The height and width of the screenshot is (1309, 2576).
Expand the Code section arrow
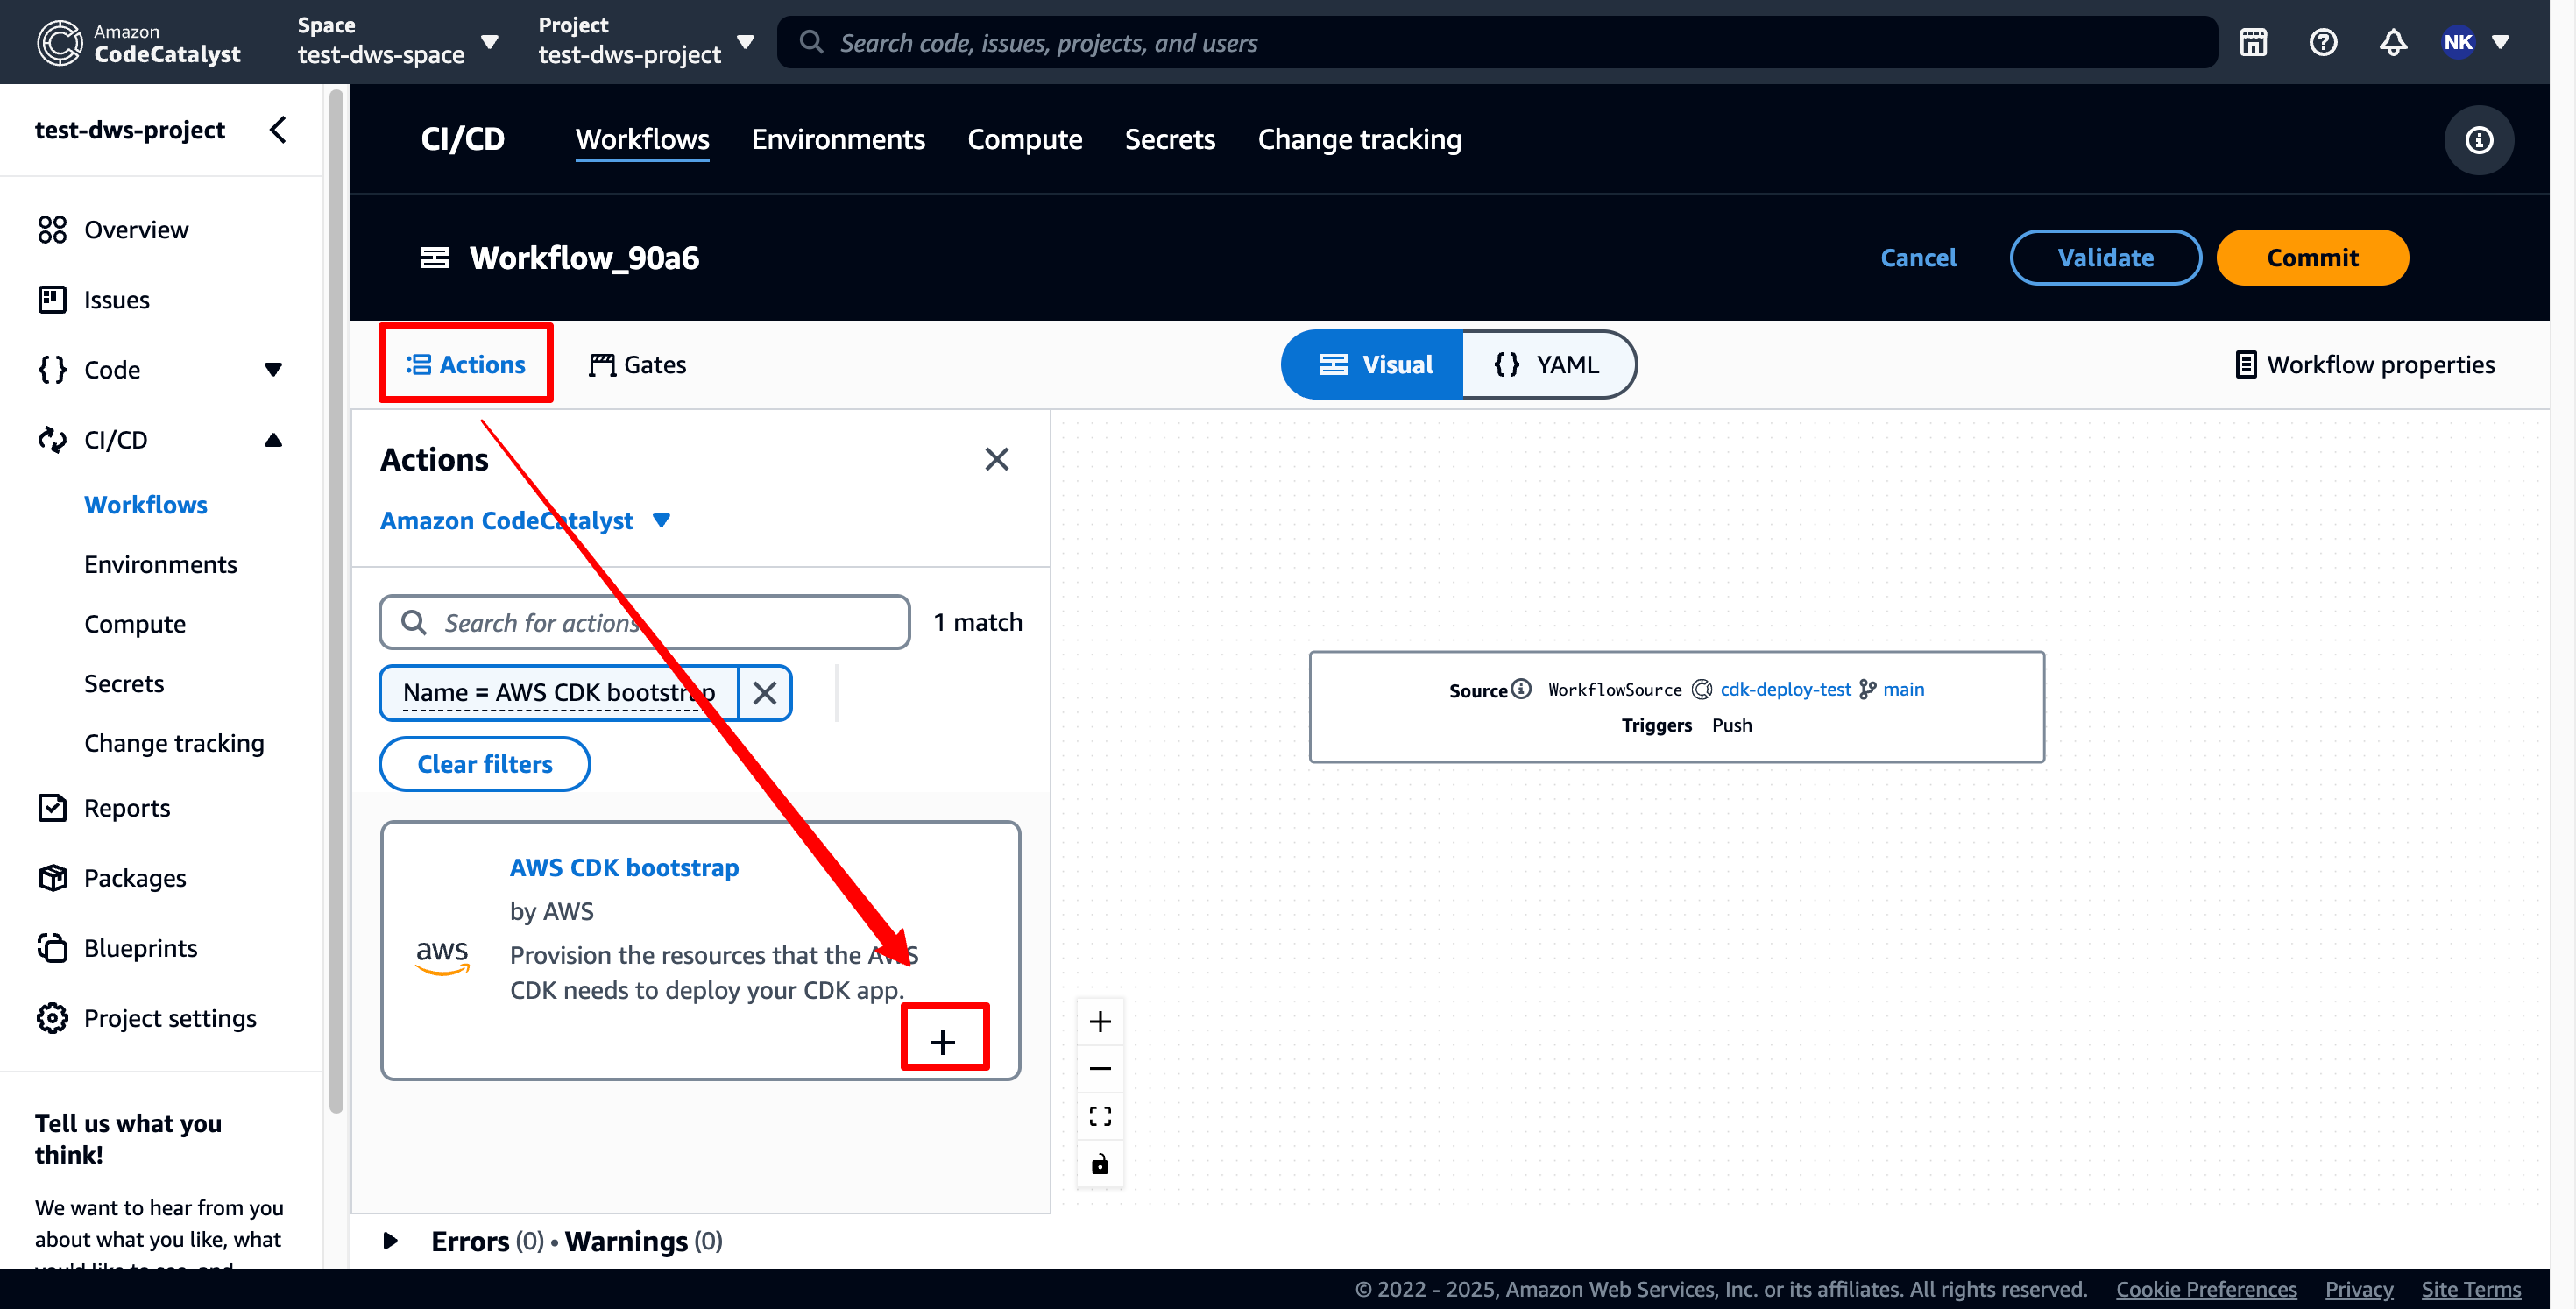(272, 369)
